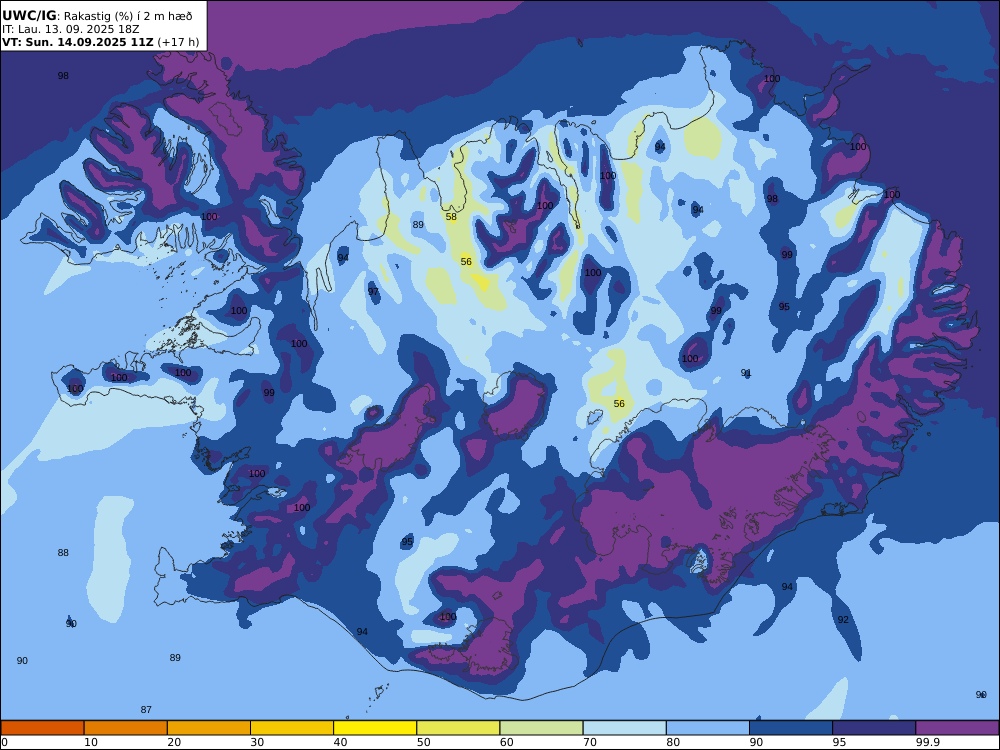Click the '30' legend scale label

(257, 742)
